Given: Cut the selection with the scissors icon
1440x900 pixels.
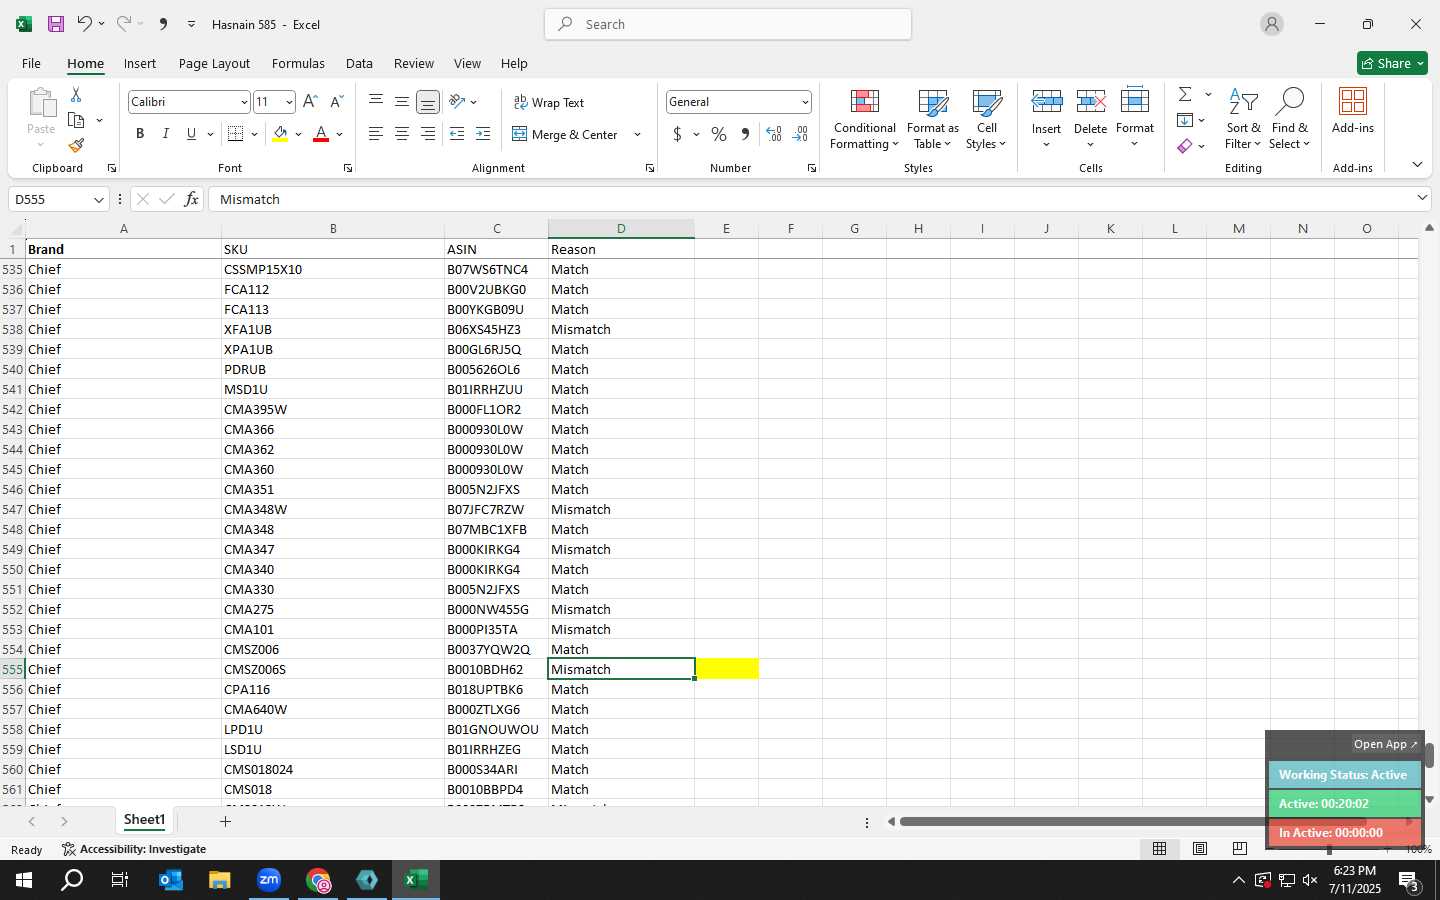Looking at the screenshot, I should point(76,94).
